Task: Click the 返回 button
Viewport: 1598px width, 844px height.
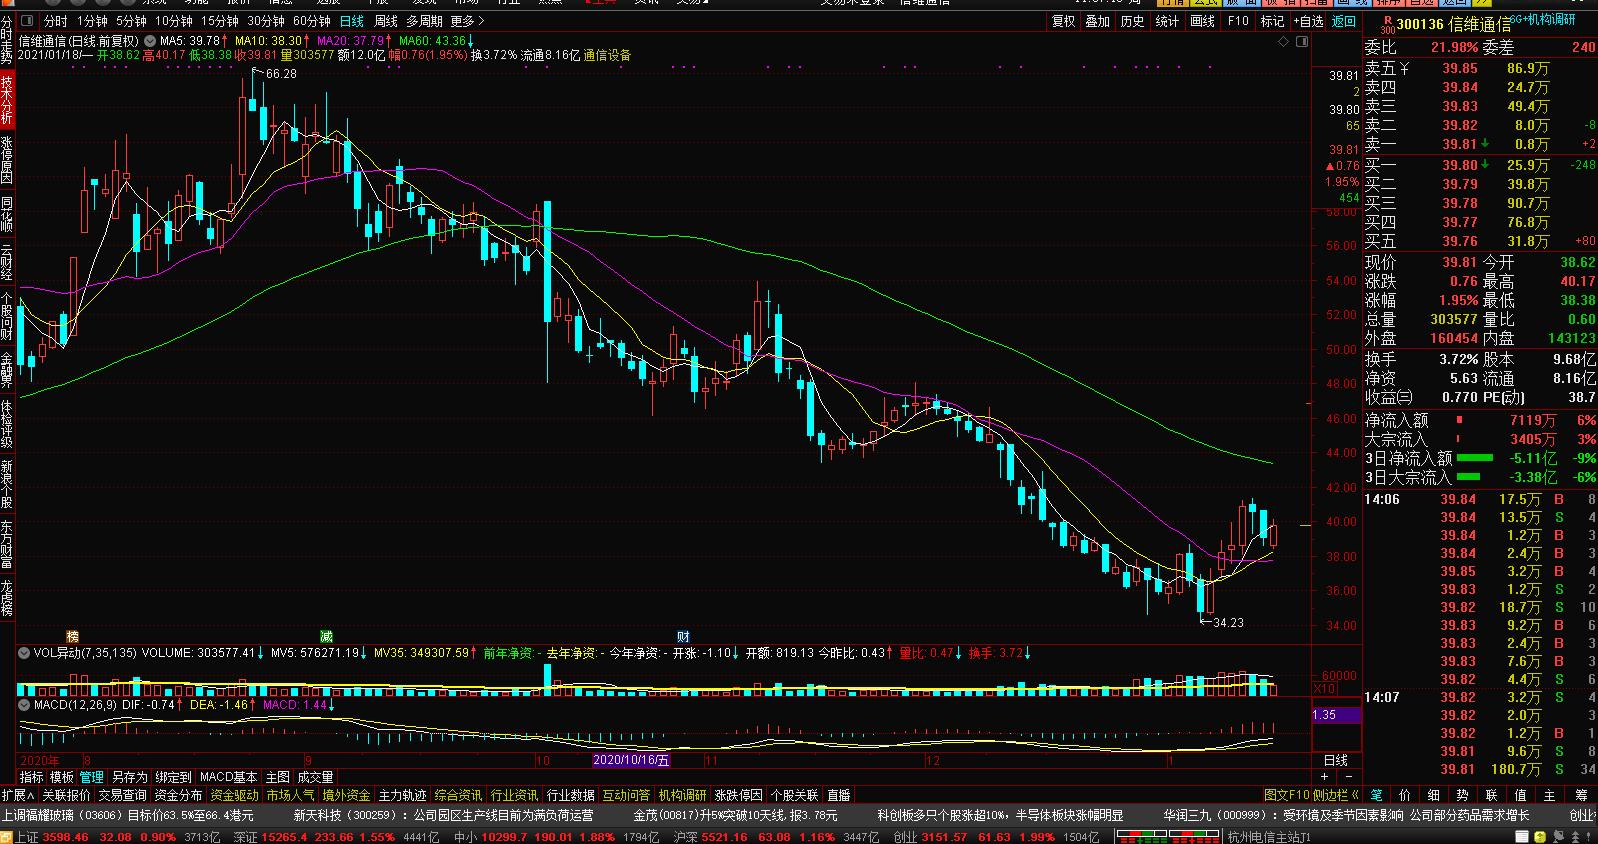Action: coord(1343,21)
